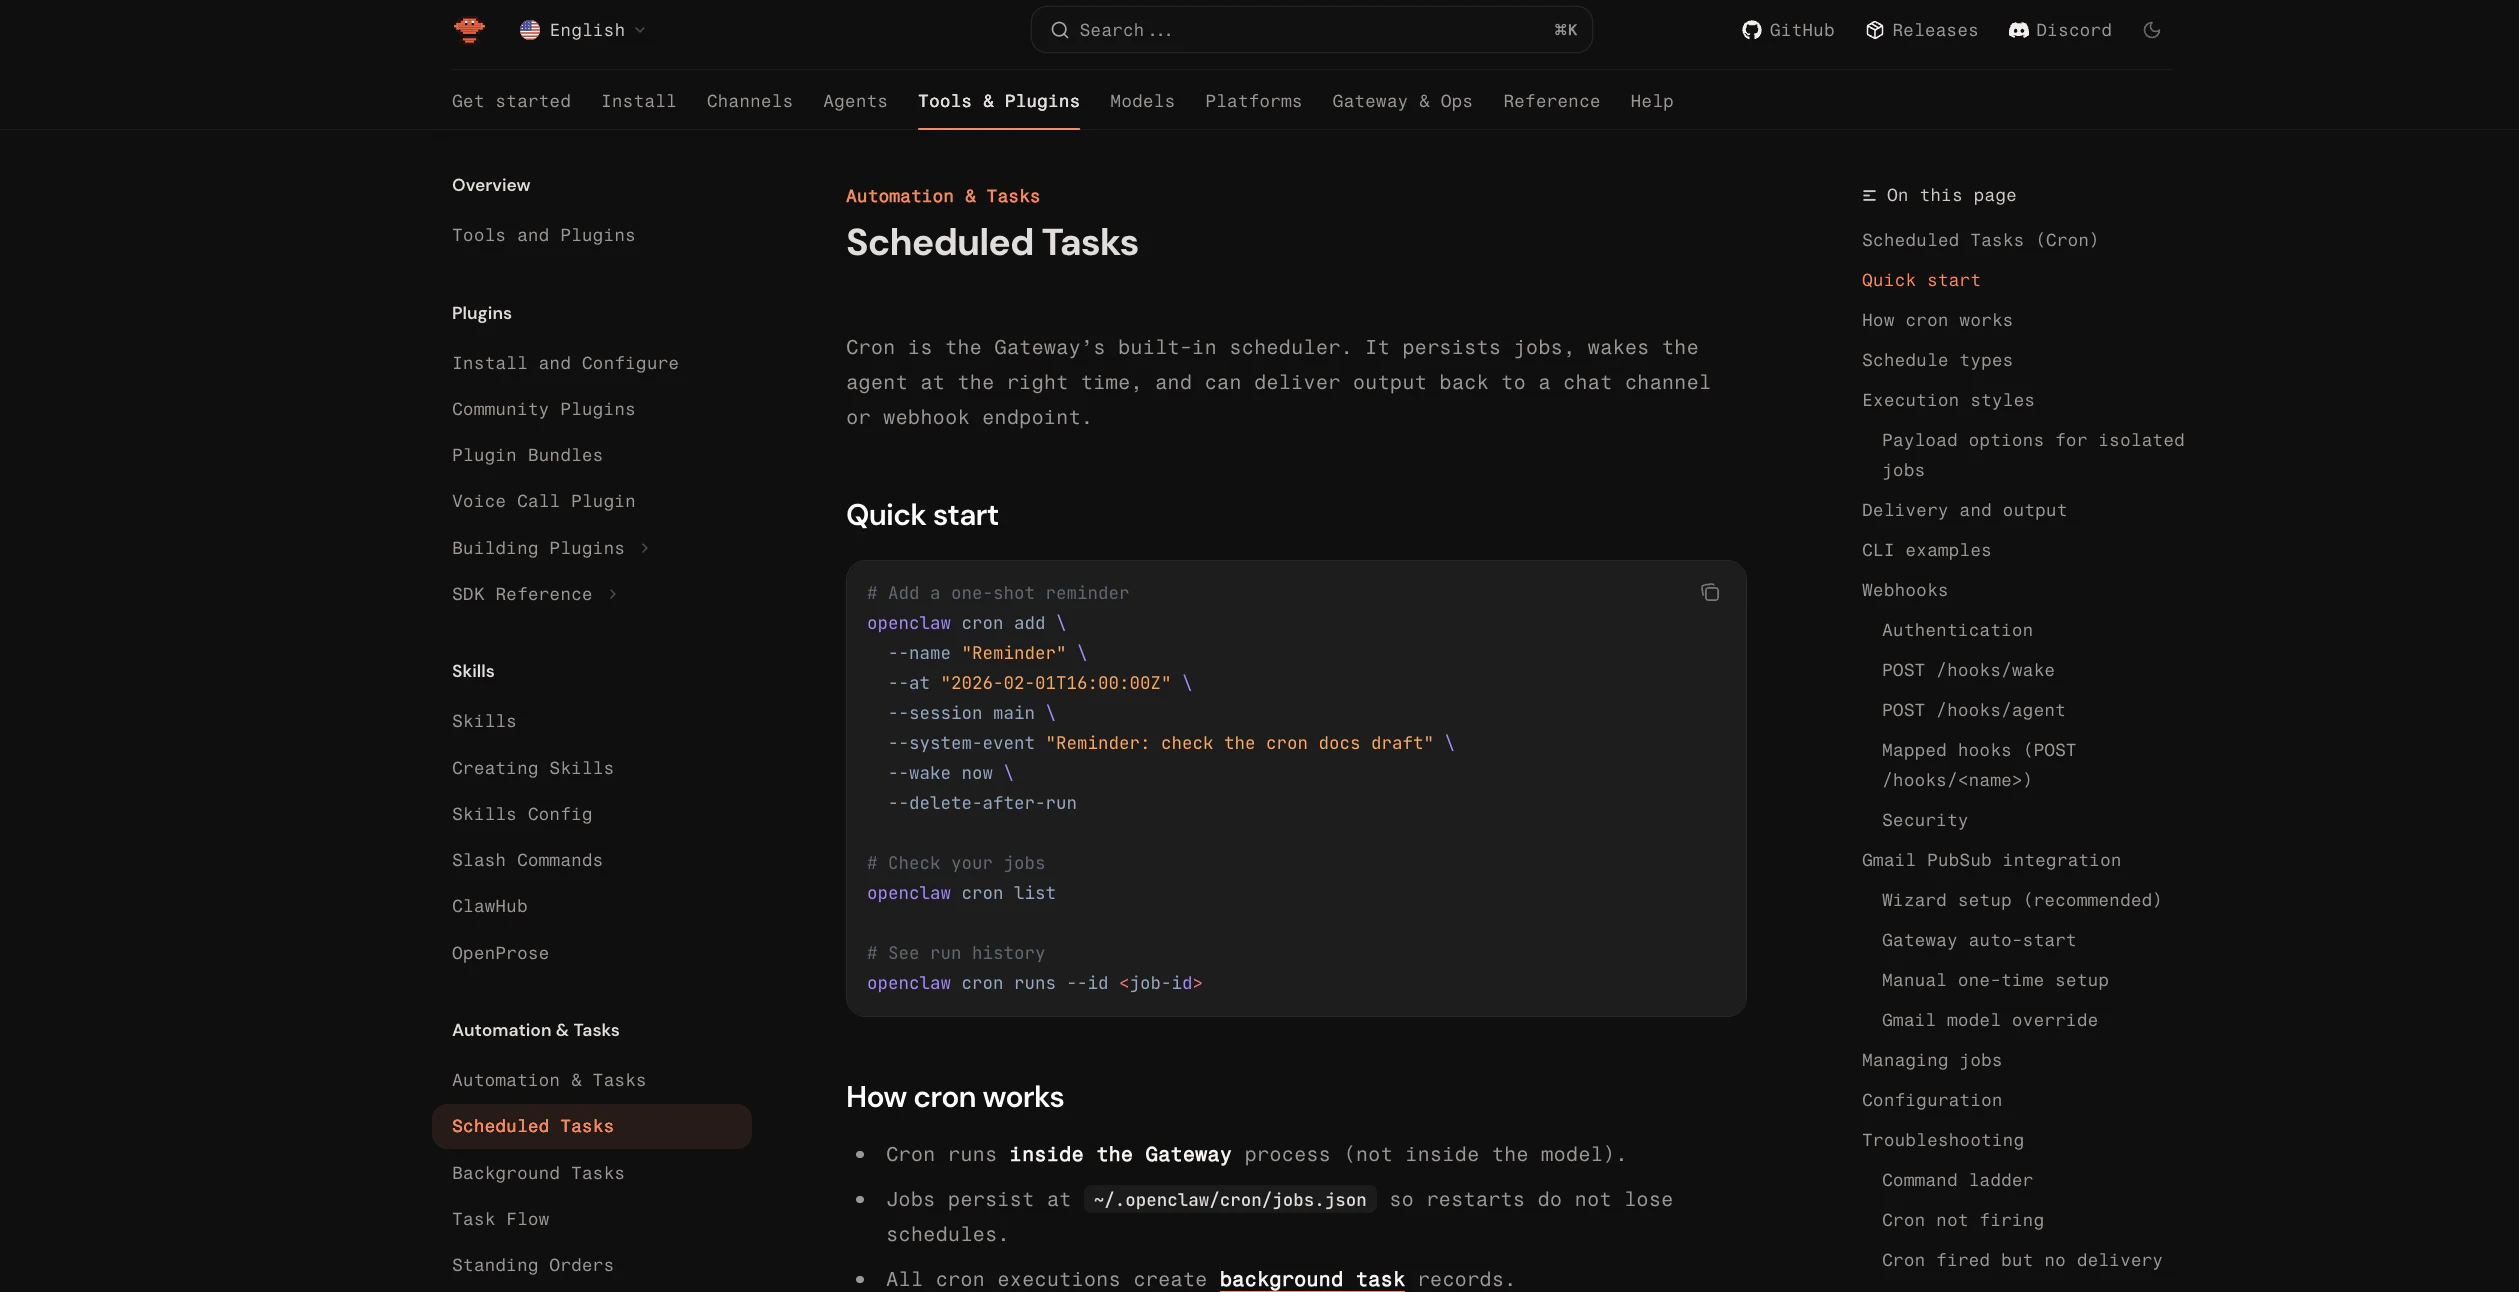
Task: Open the Models tab
Action: tap(1142, 101)
